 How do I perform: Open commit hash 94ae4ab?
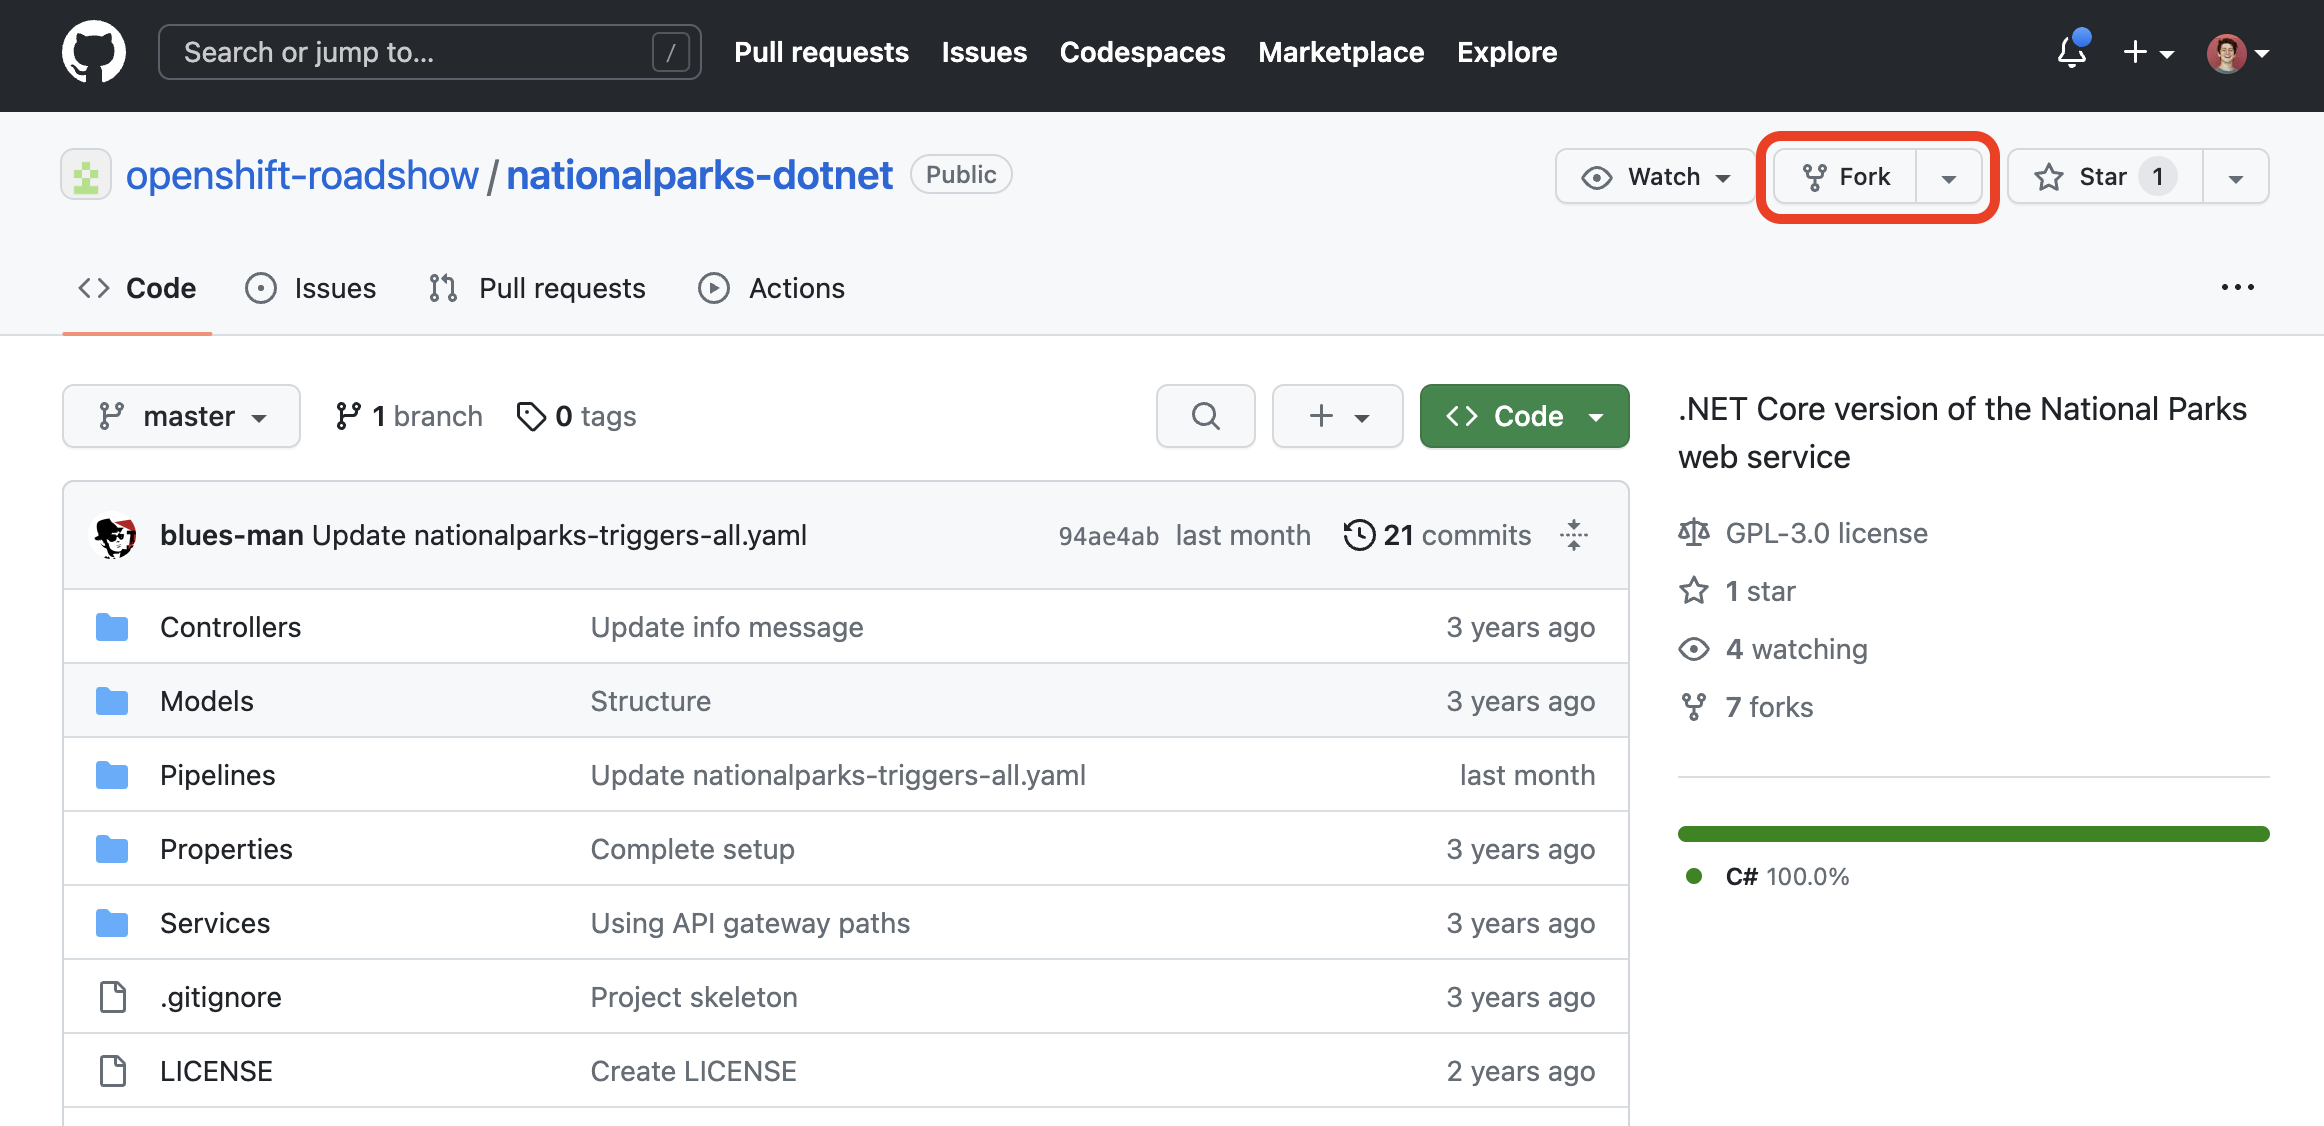(1108, 536)
